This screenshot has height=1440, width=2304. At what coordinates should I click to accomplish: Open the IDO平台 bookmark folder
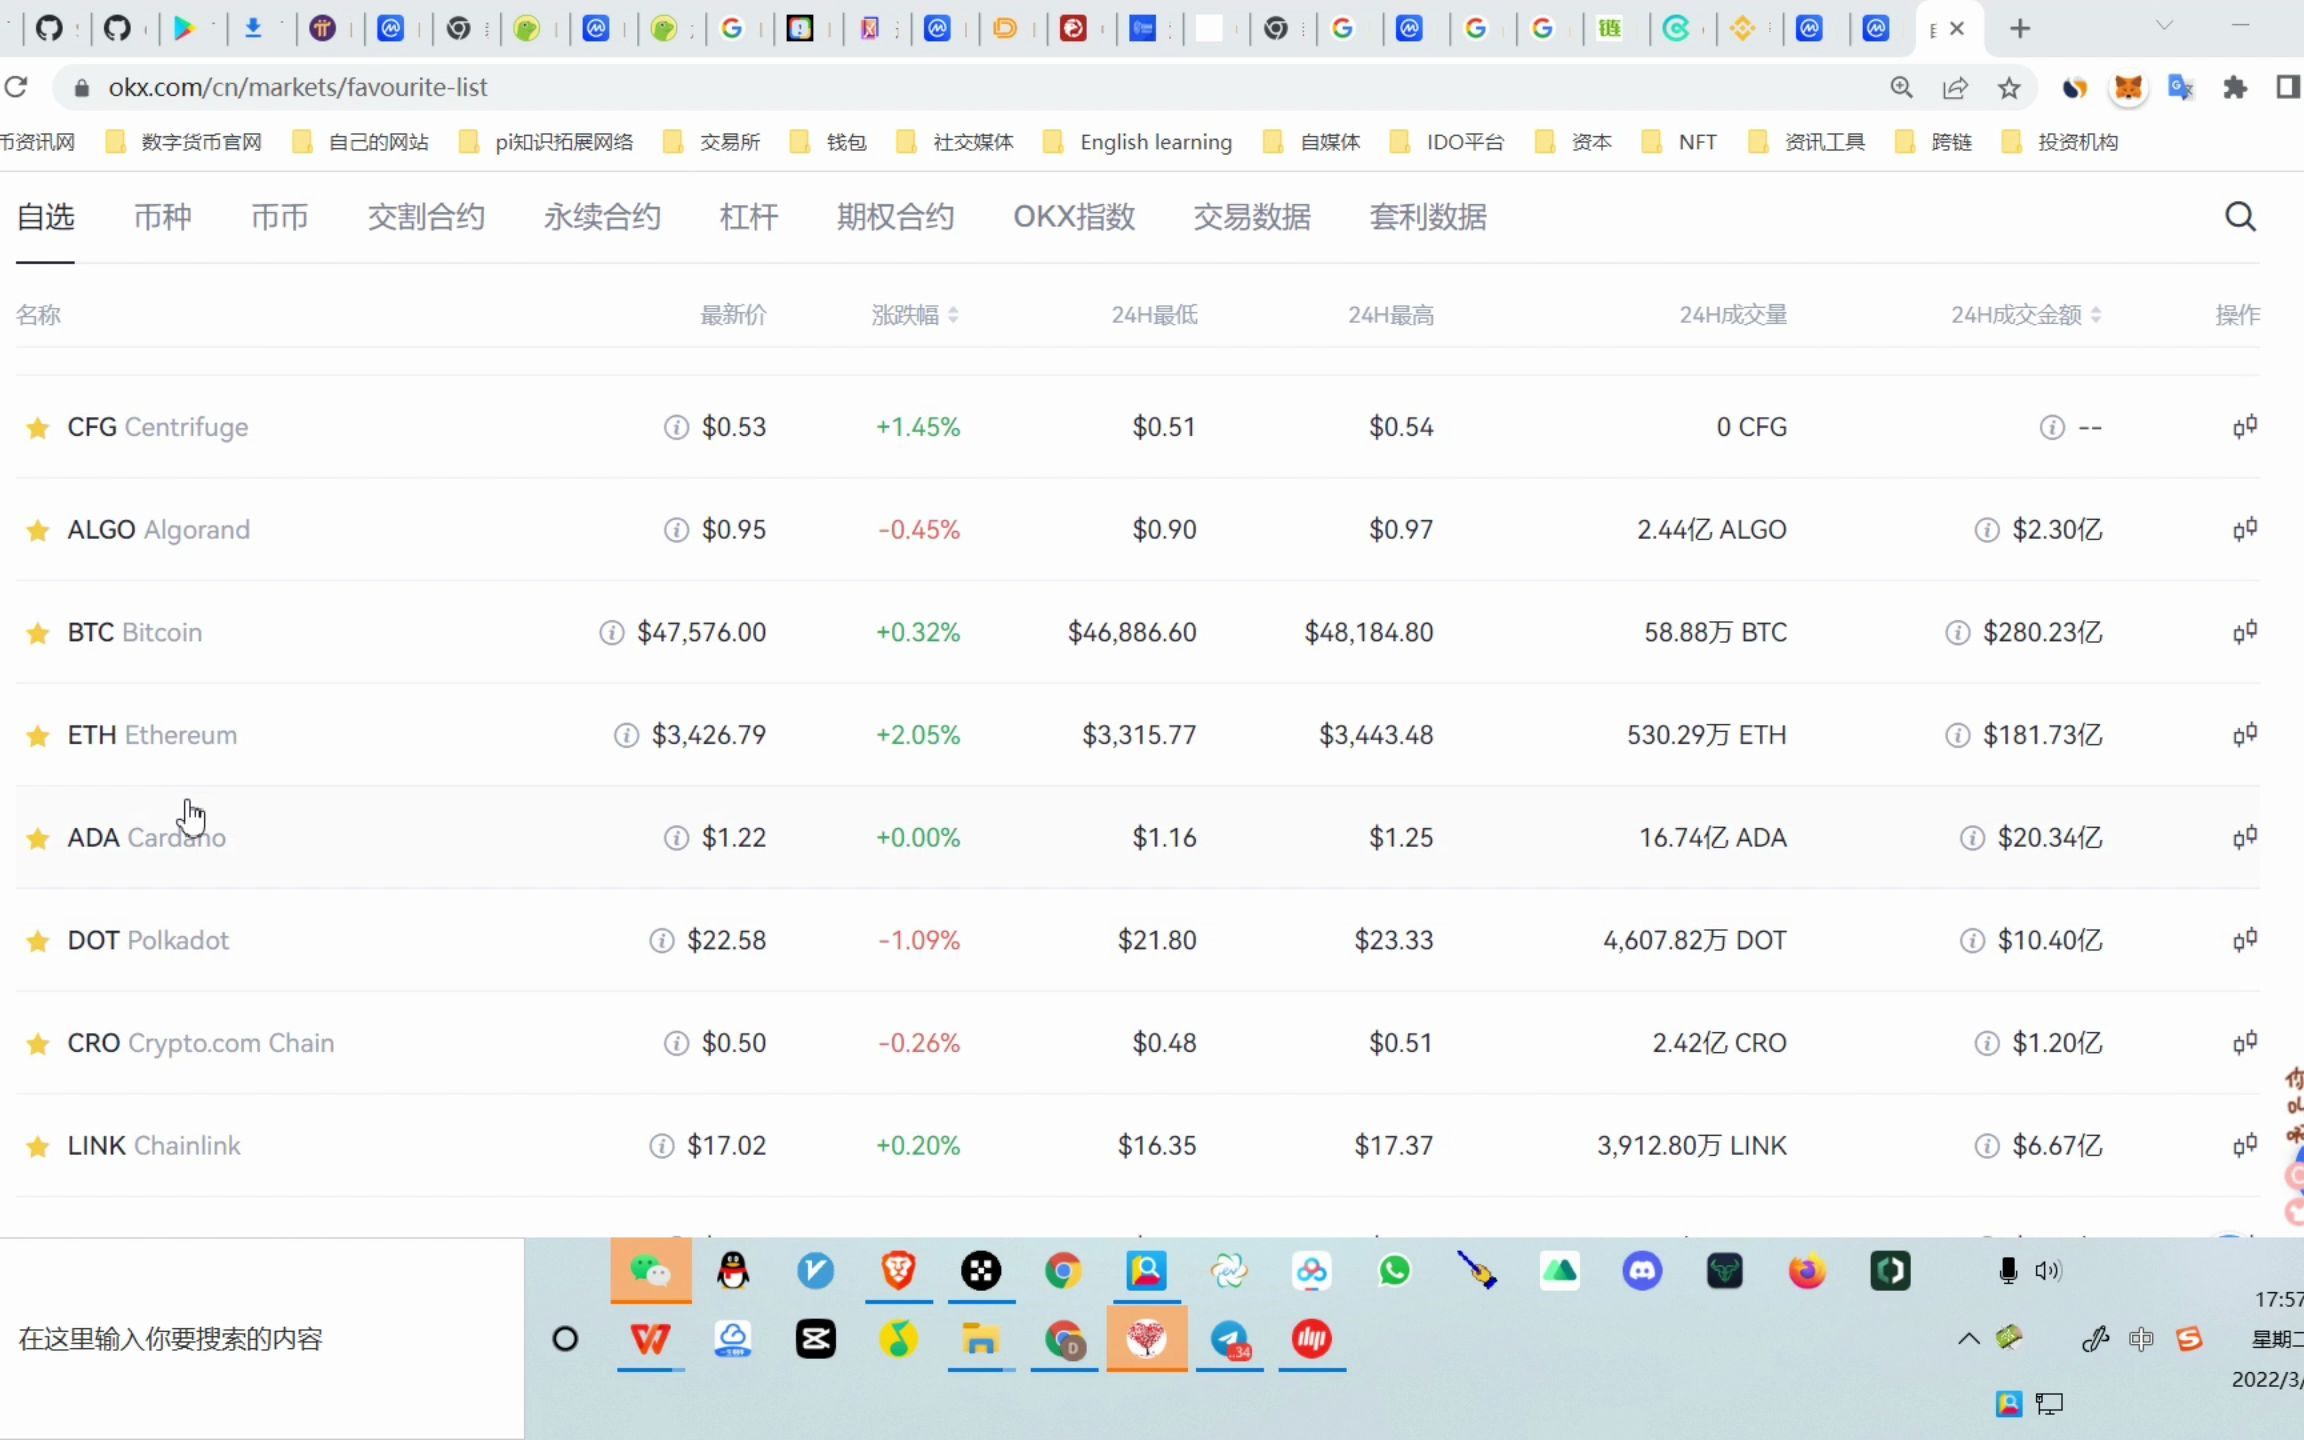[1447, 142]
